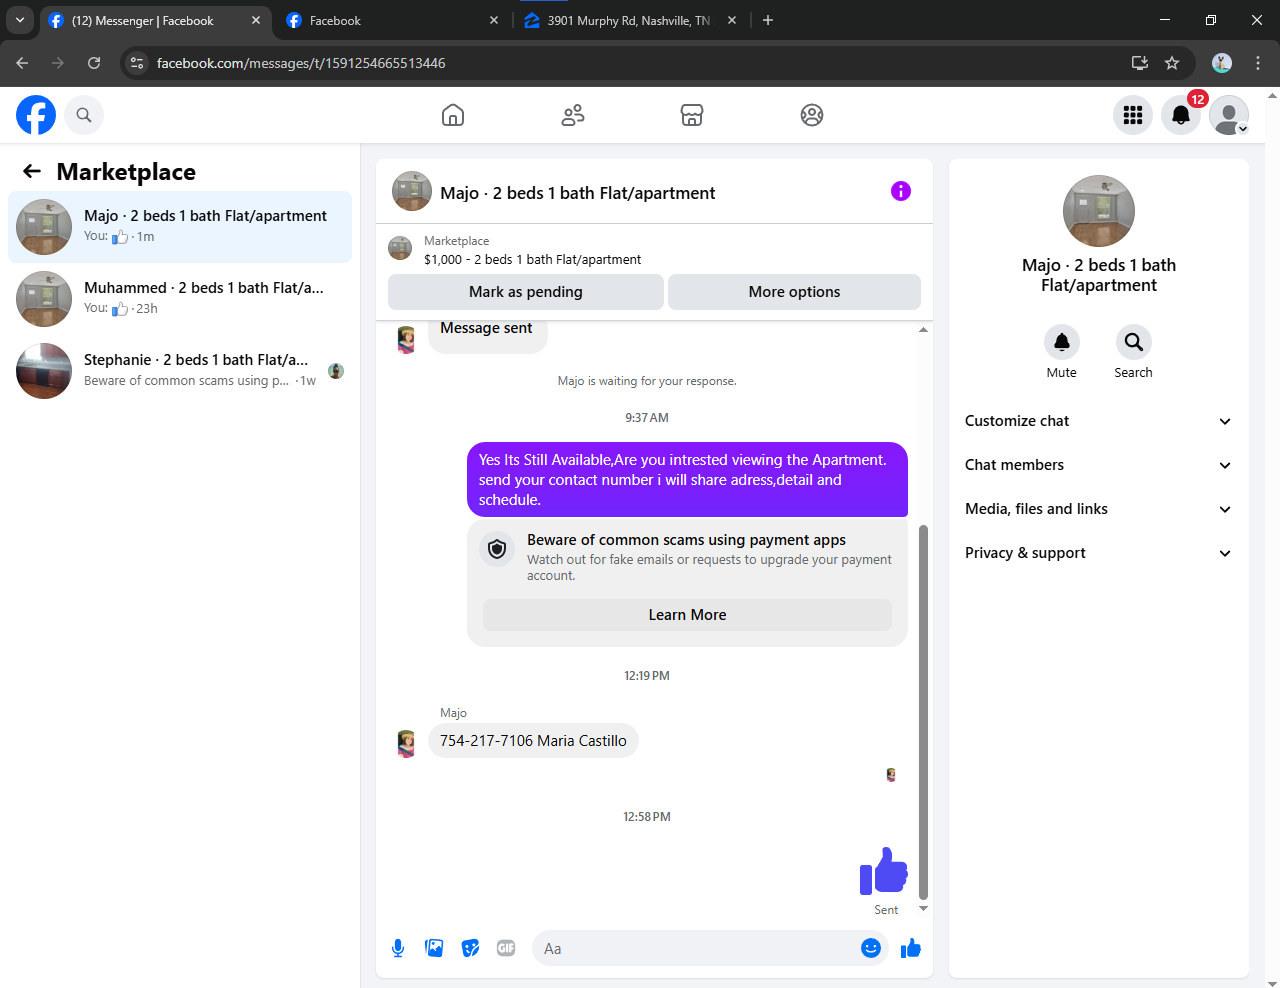
Task: Record a voice clip microphone icon
Action: pyautogui.click(x=398, y=948)
